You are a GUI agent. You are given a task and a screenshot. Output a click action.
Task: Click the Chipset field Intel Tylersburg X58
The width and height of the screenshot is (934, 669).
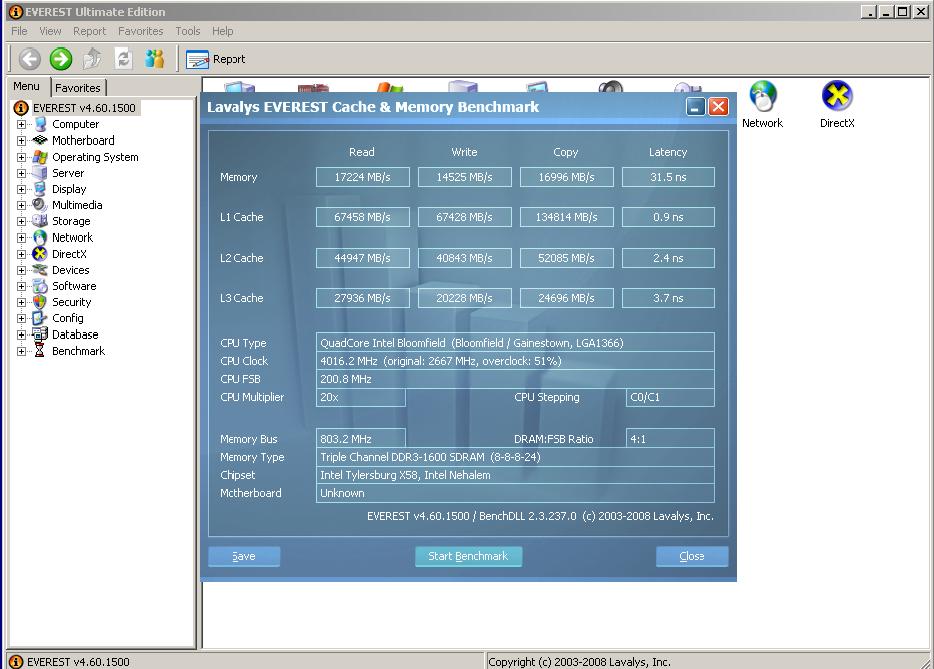(515, 475)
